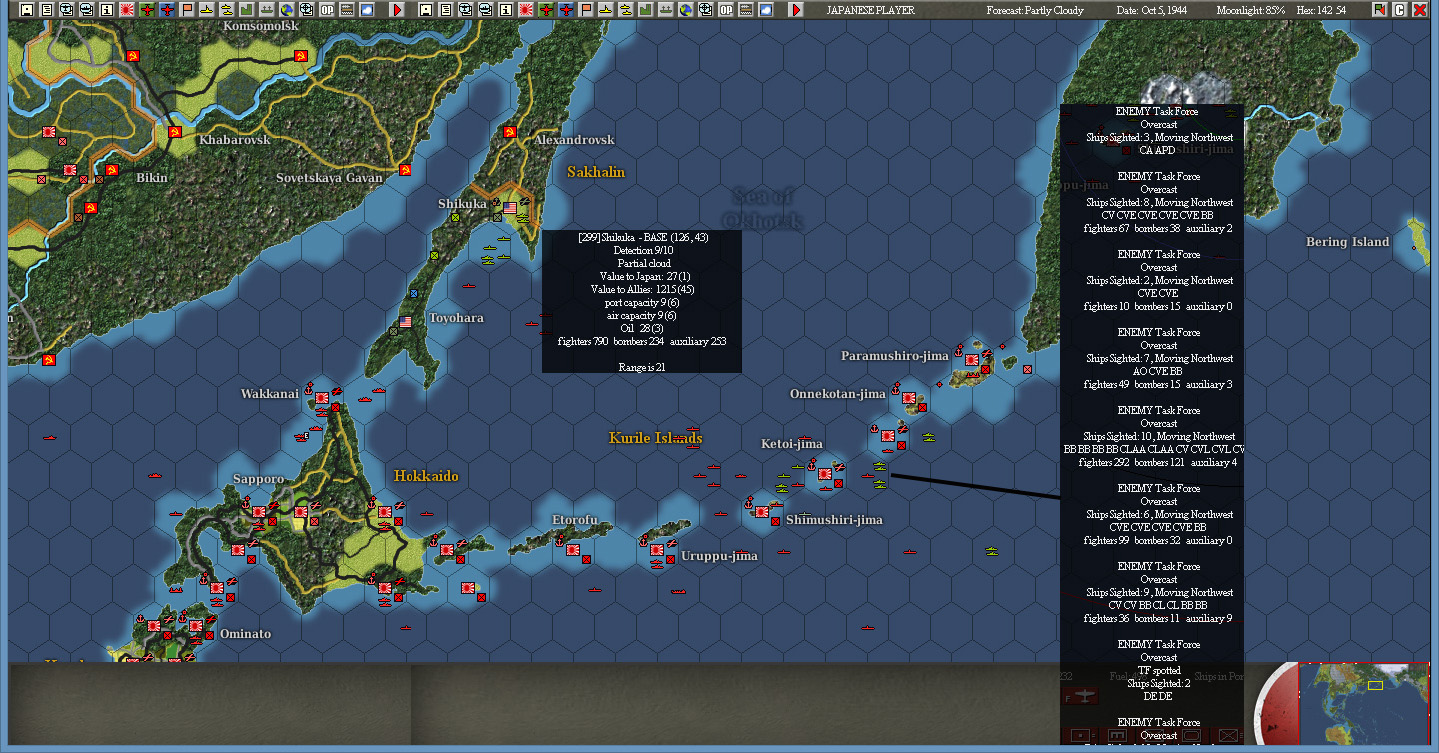This screenshot has width=1439, height=753.
Task: Open the colored globe icon in the right toolbar set
Action: [686, 10]
